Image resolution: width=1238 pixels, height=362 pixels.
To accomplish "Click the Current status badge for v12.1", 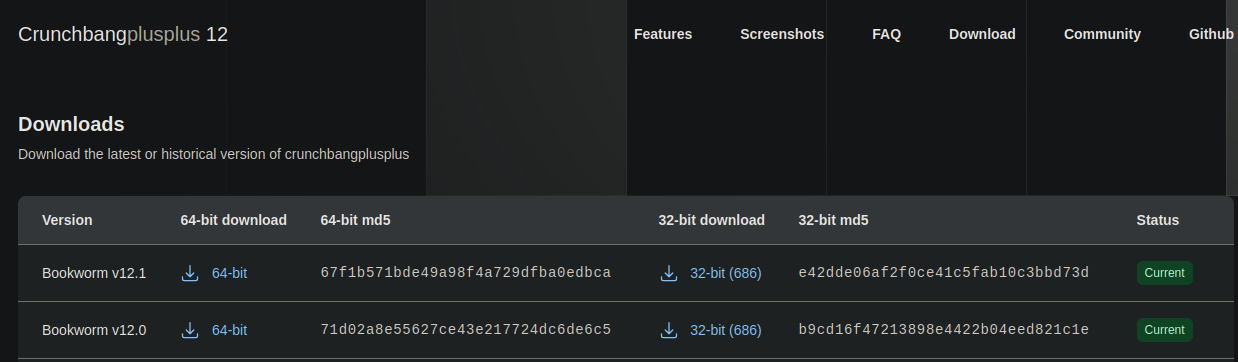I will point(1165,273).
